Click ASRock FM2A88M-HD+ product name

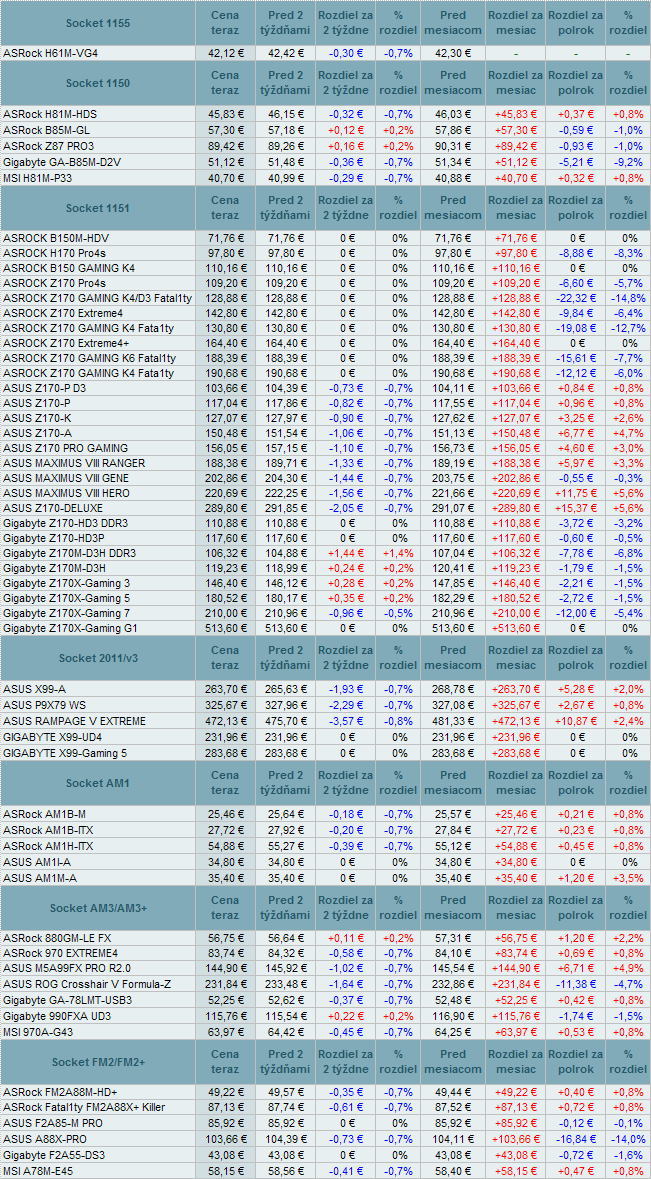click(60, 1092)
